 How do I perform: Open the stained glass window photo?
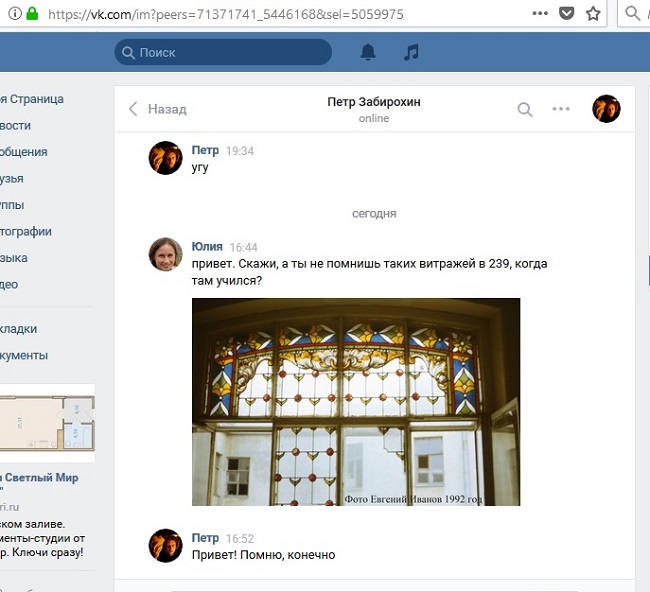(355, 402)
